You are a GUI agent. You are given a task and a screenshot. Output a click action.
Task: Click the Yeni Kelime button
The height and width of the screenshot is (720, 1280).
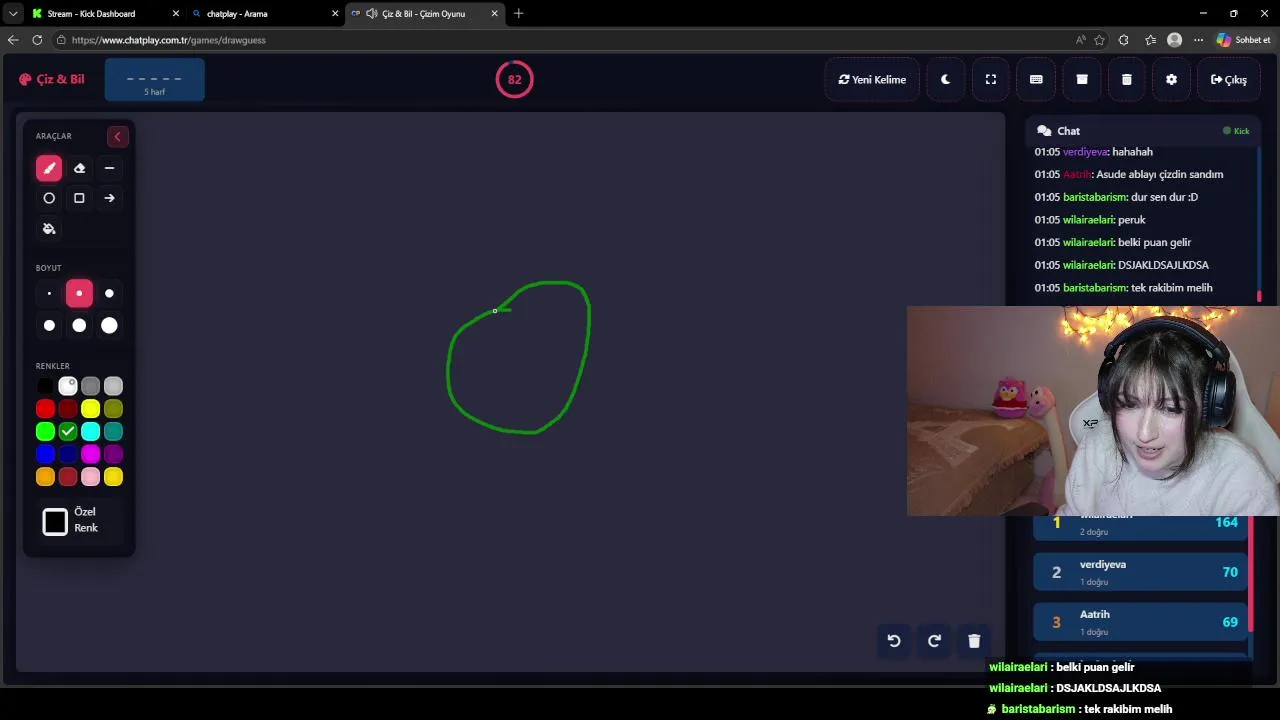click(x=872, y=80)
